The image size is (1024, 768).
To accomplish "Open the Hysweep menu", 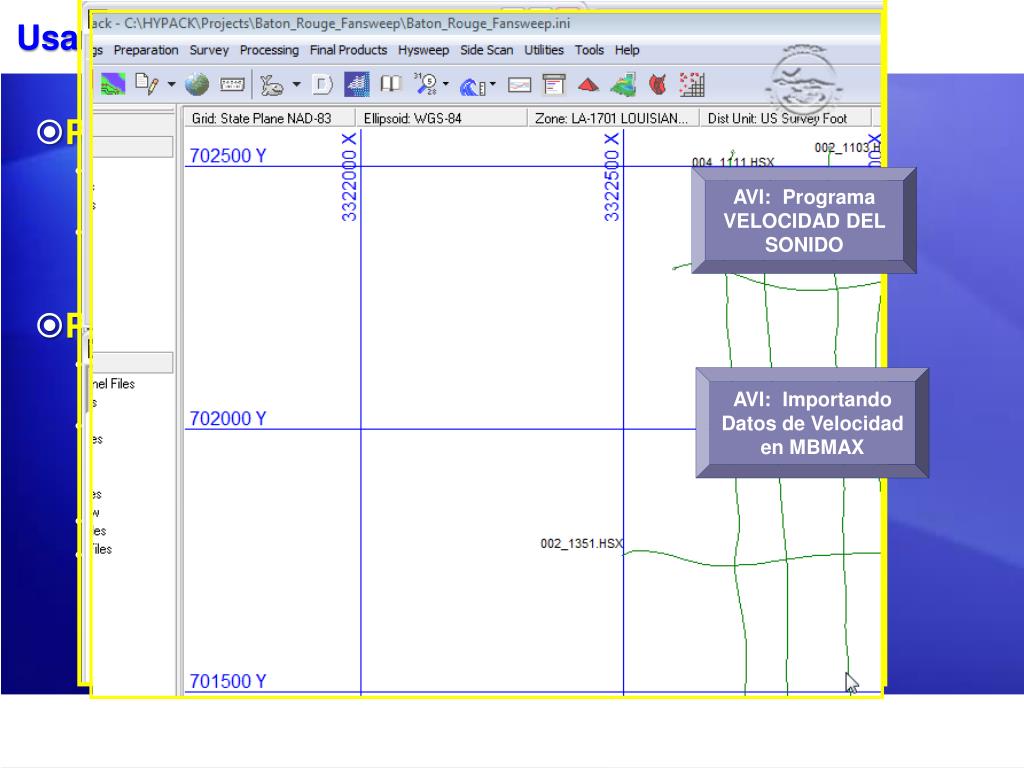I will [423, 50].
